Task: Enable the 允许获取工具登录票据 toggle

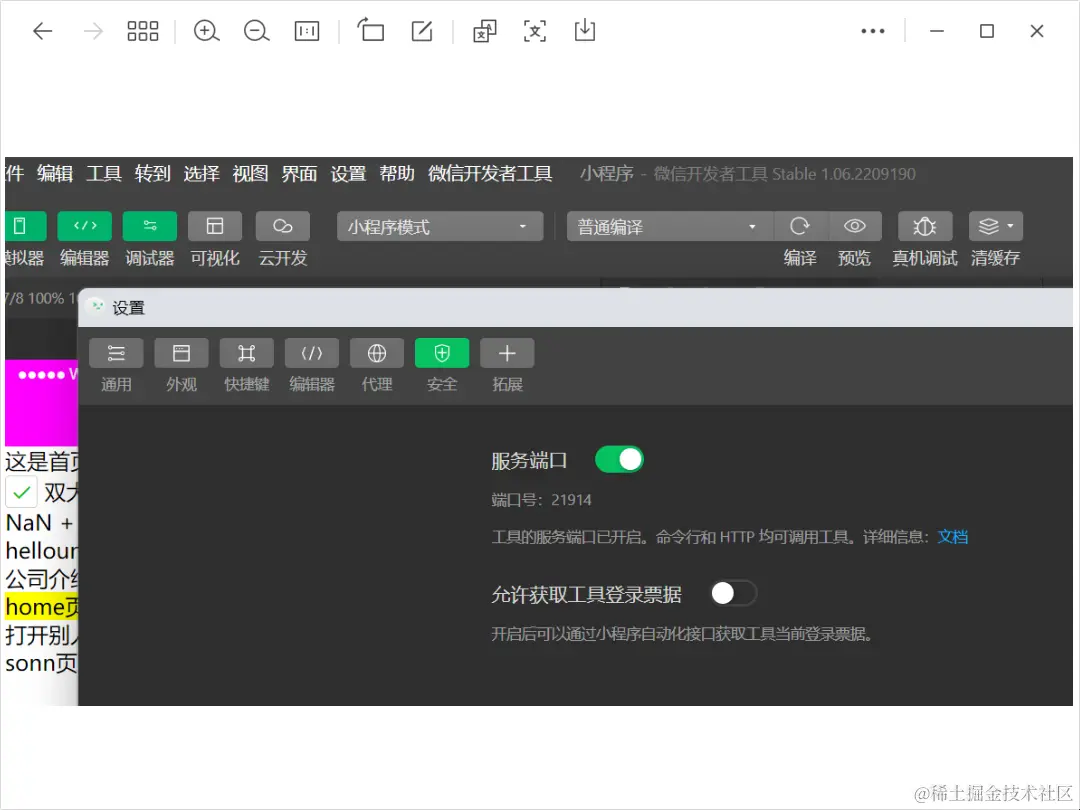Action: click(733, 593)
